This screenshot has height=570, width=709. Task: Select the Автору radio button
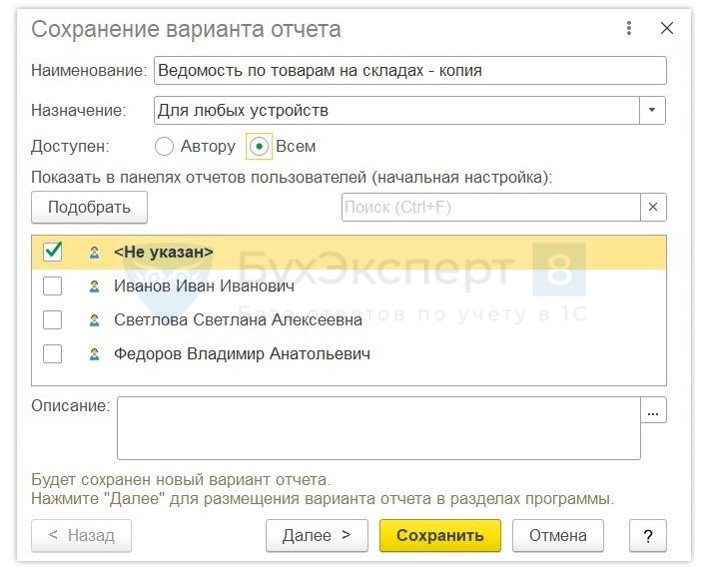(164, 146)
